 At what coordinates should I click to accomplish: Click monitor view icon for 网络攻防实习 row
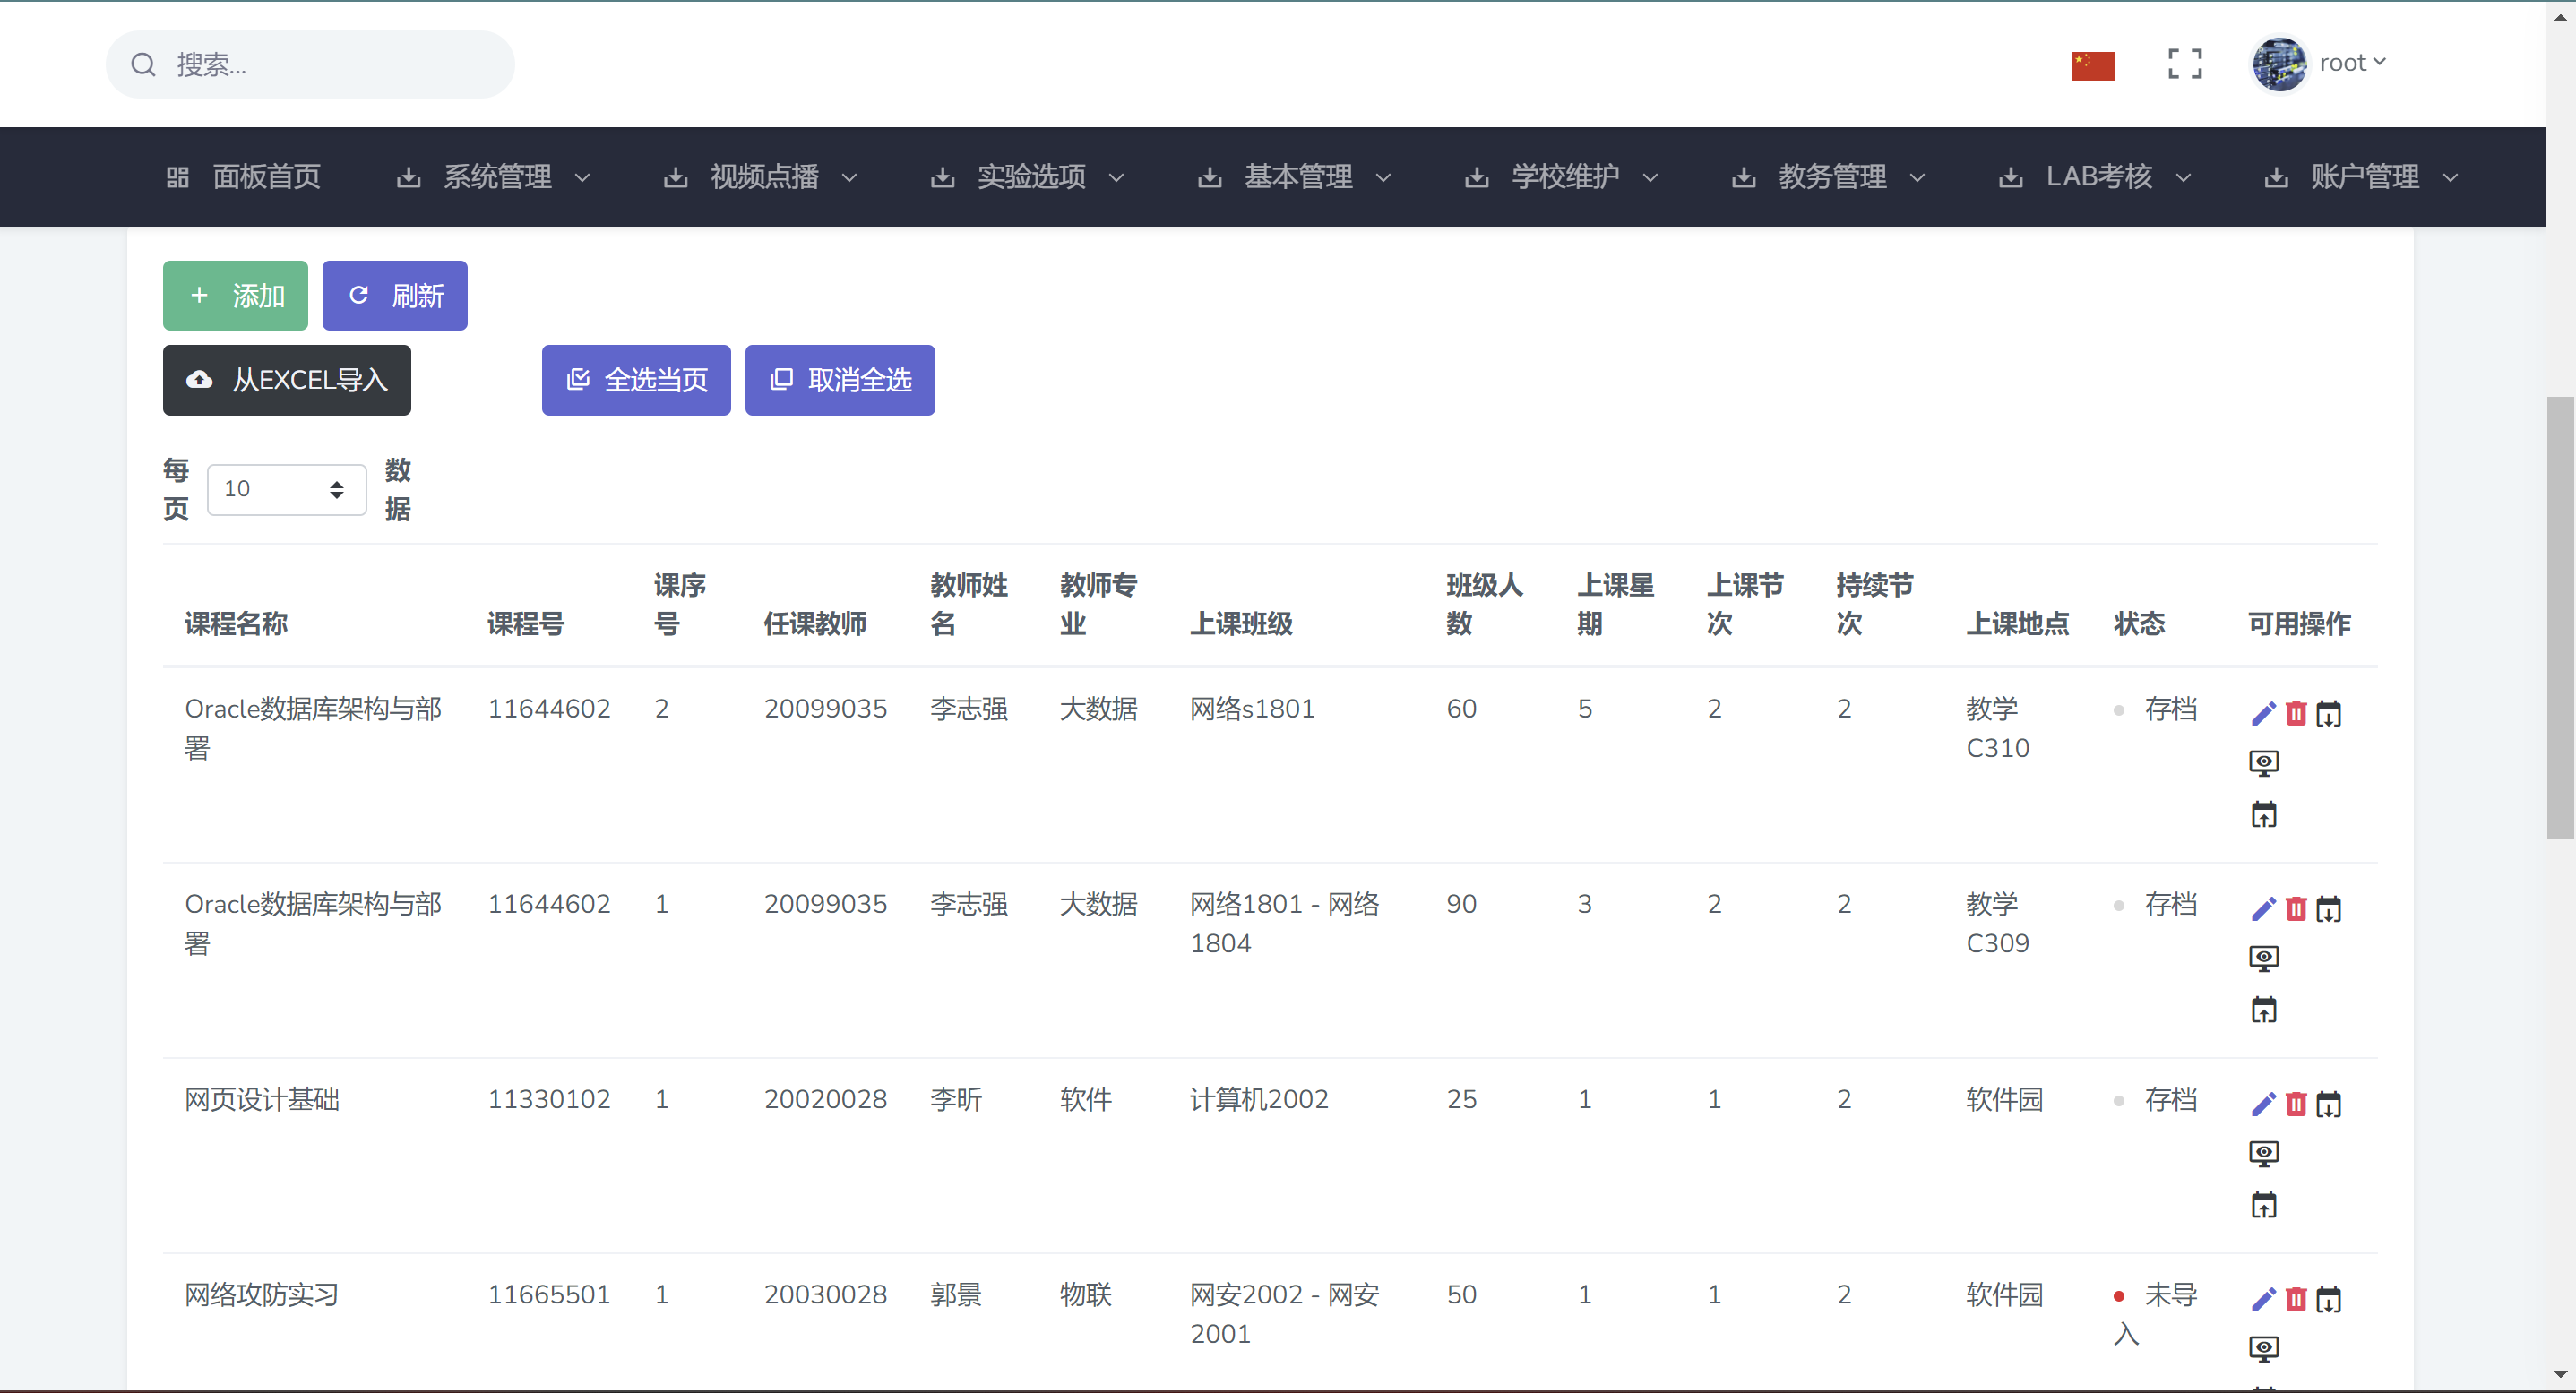pos(2264,1349)
